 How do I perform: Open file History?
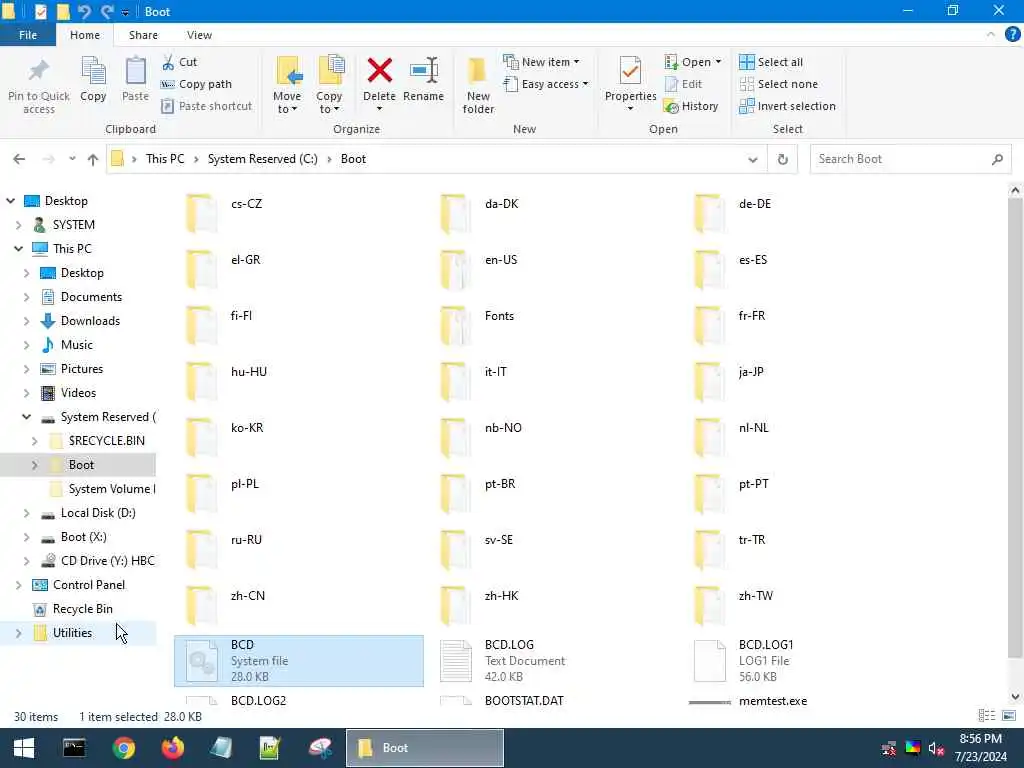(691, 106)
